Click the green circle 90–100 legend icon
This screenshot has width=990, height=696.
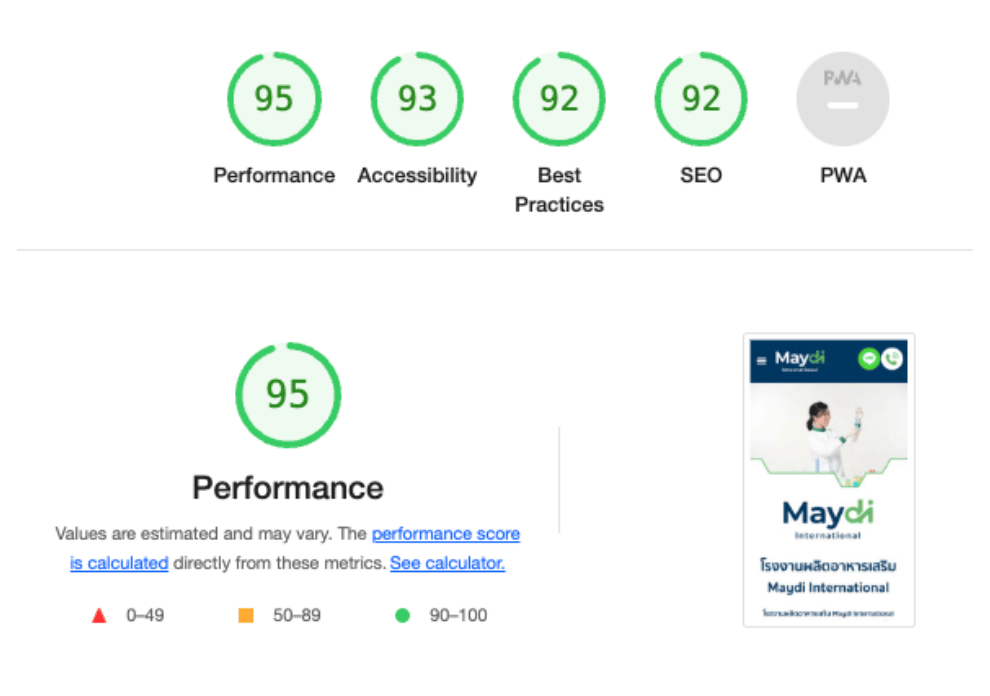pos(402,615)
